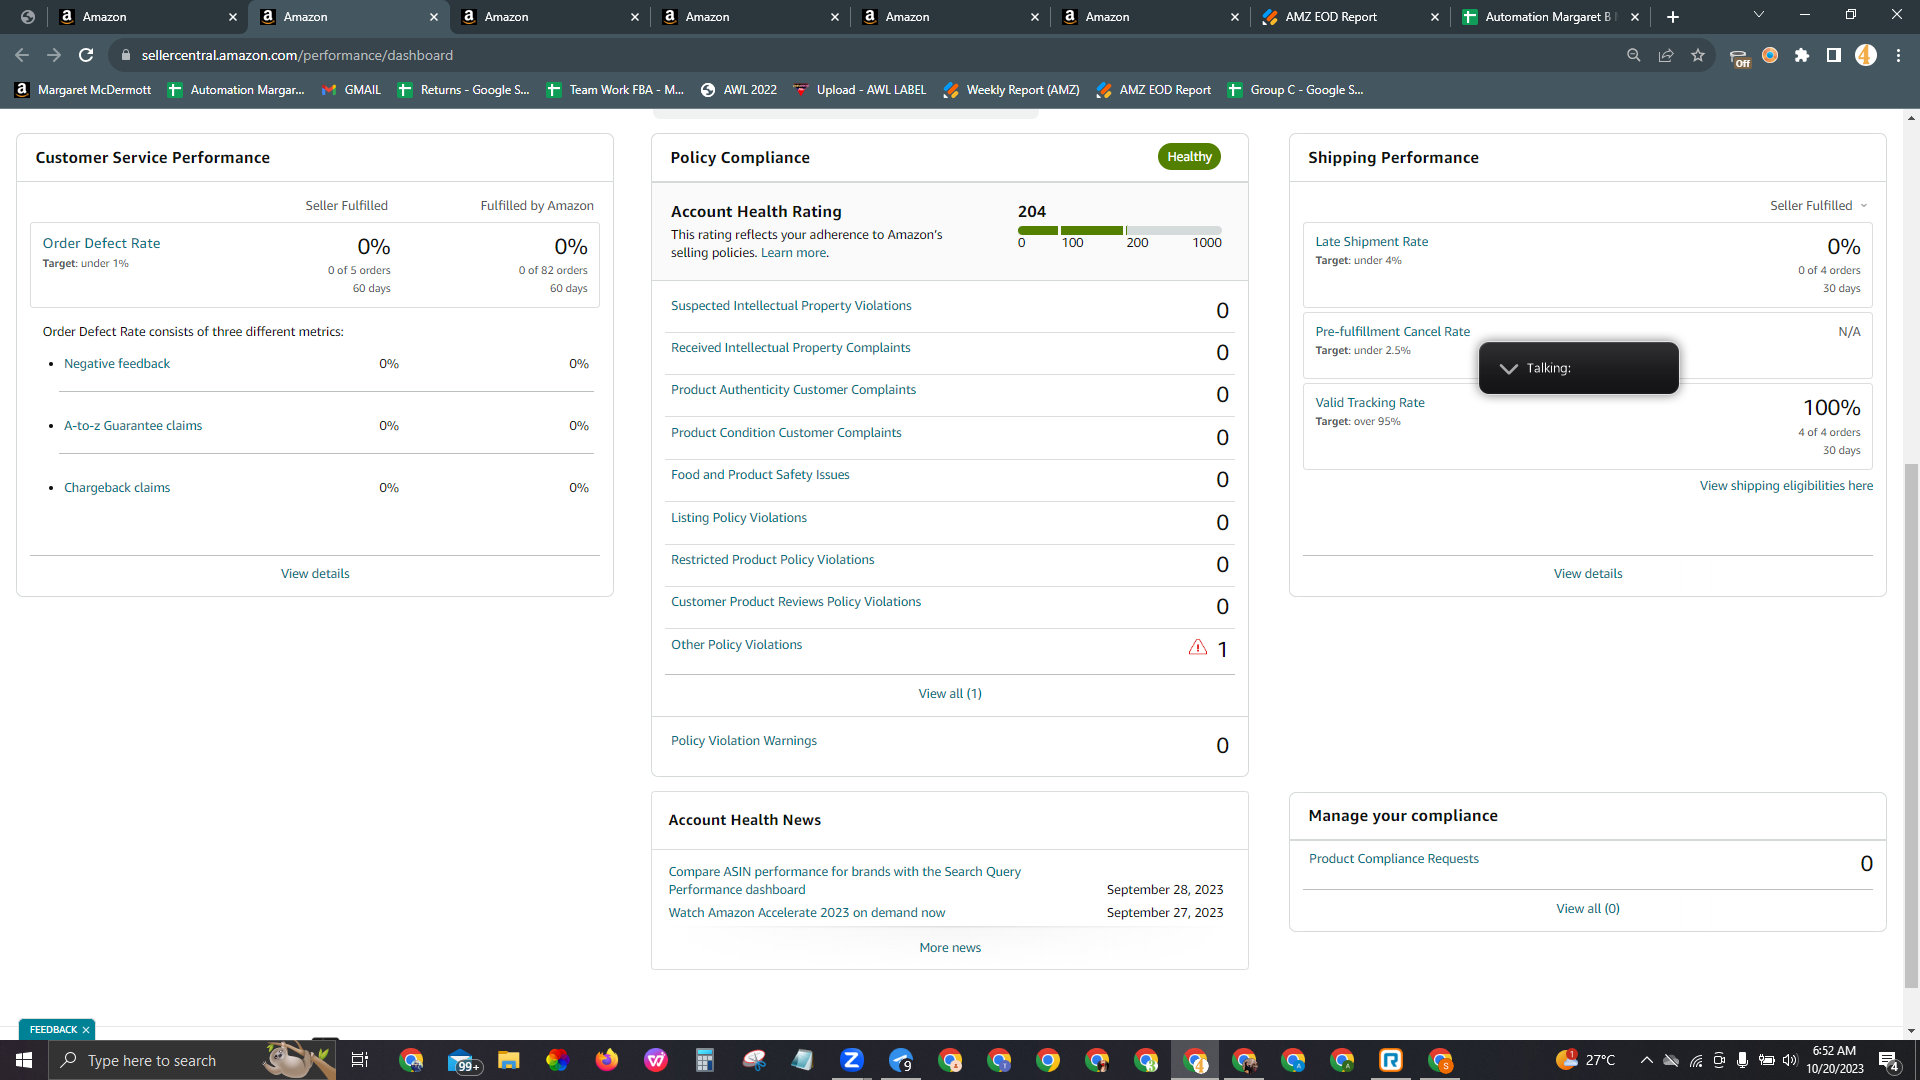
Task: Go back with the browser back arrow
Action: (x=22, y=55)
